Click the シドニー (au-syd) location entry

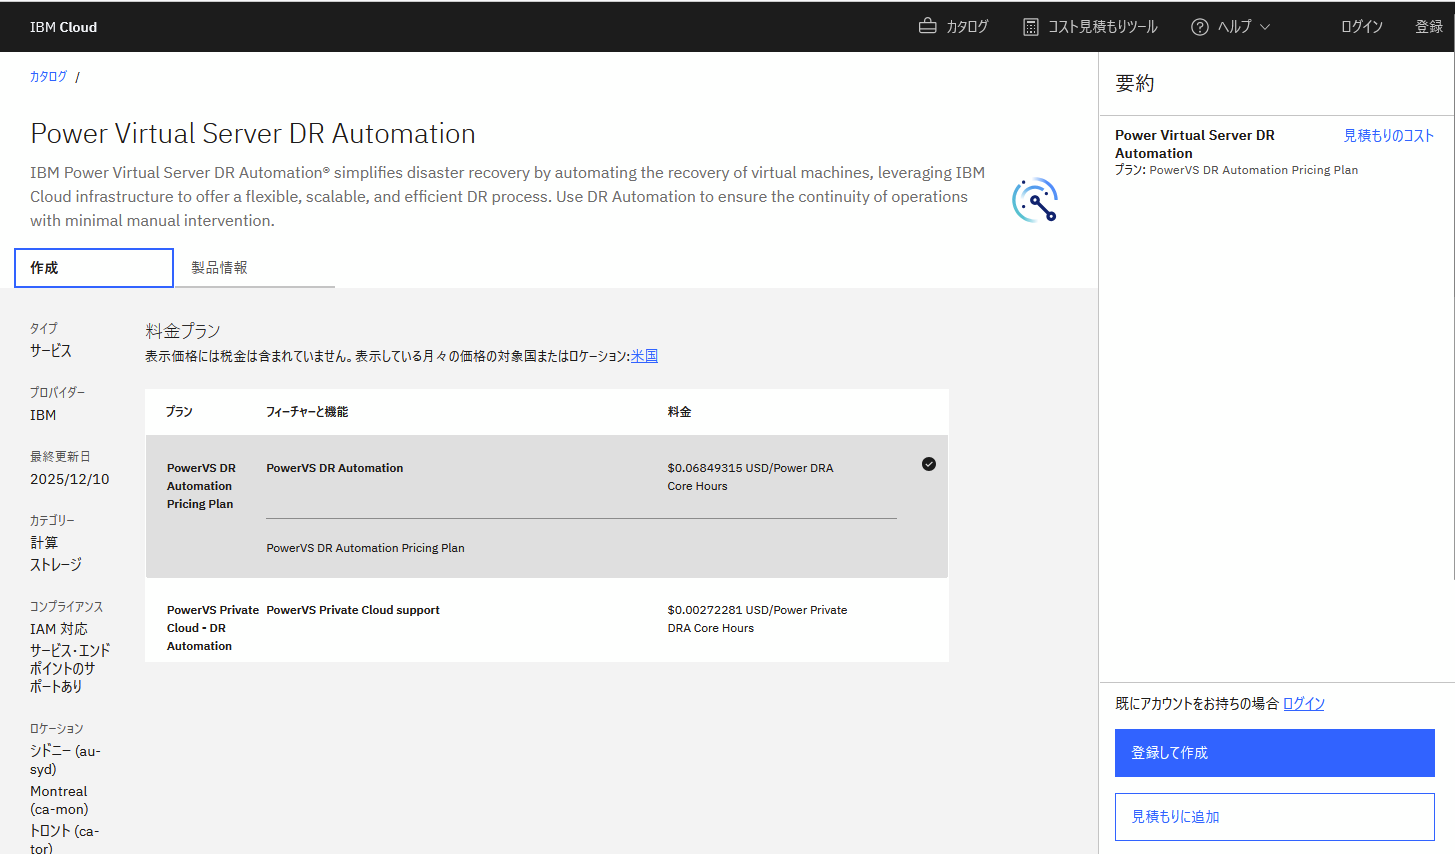[65, 760]
